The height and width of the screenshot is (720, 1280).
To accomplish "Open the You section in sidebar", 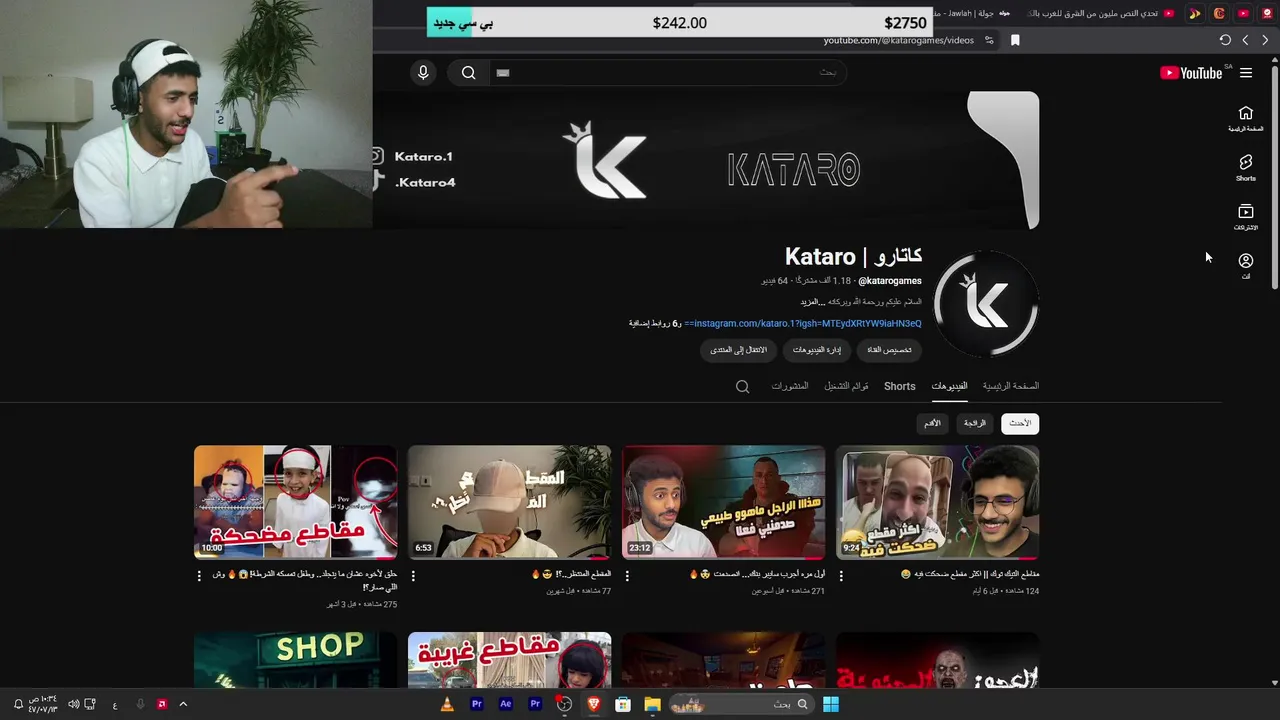I will point(1246,265).
